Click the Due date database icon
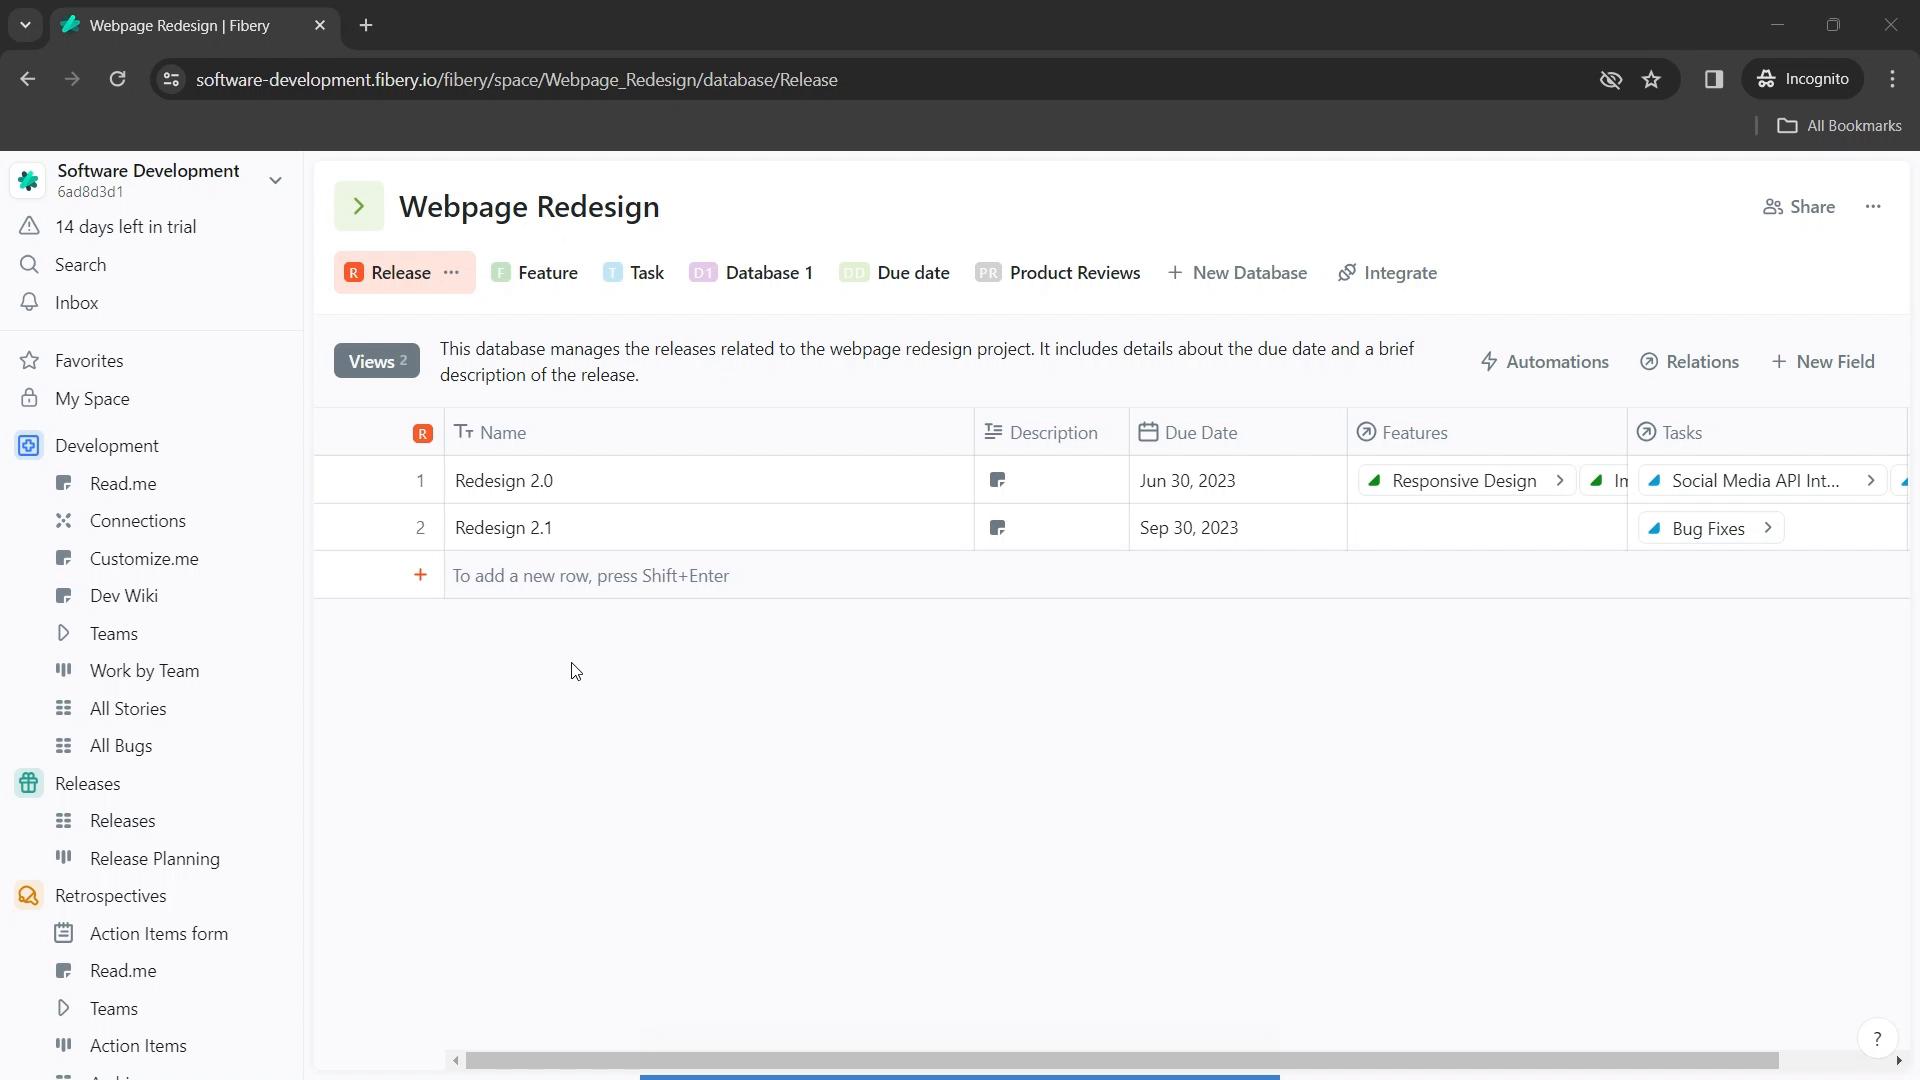Viewport: 1920px width, 1080px height. tap(856, 273)
